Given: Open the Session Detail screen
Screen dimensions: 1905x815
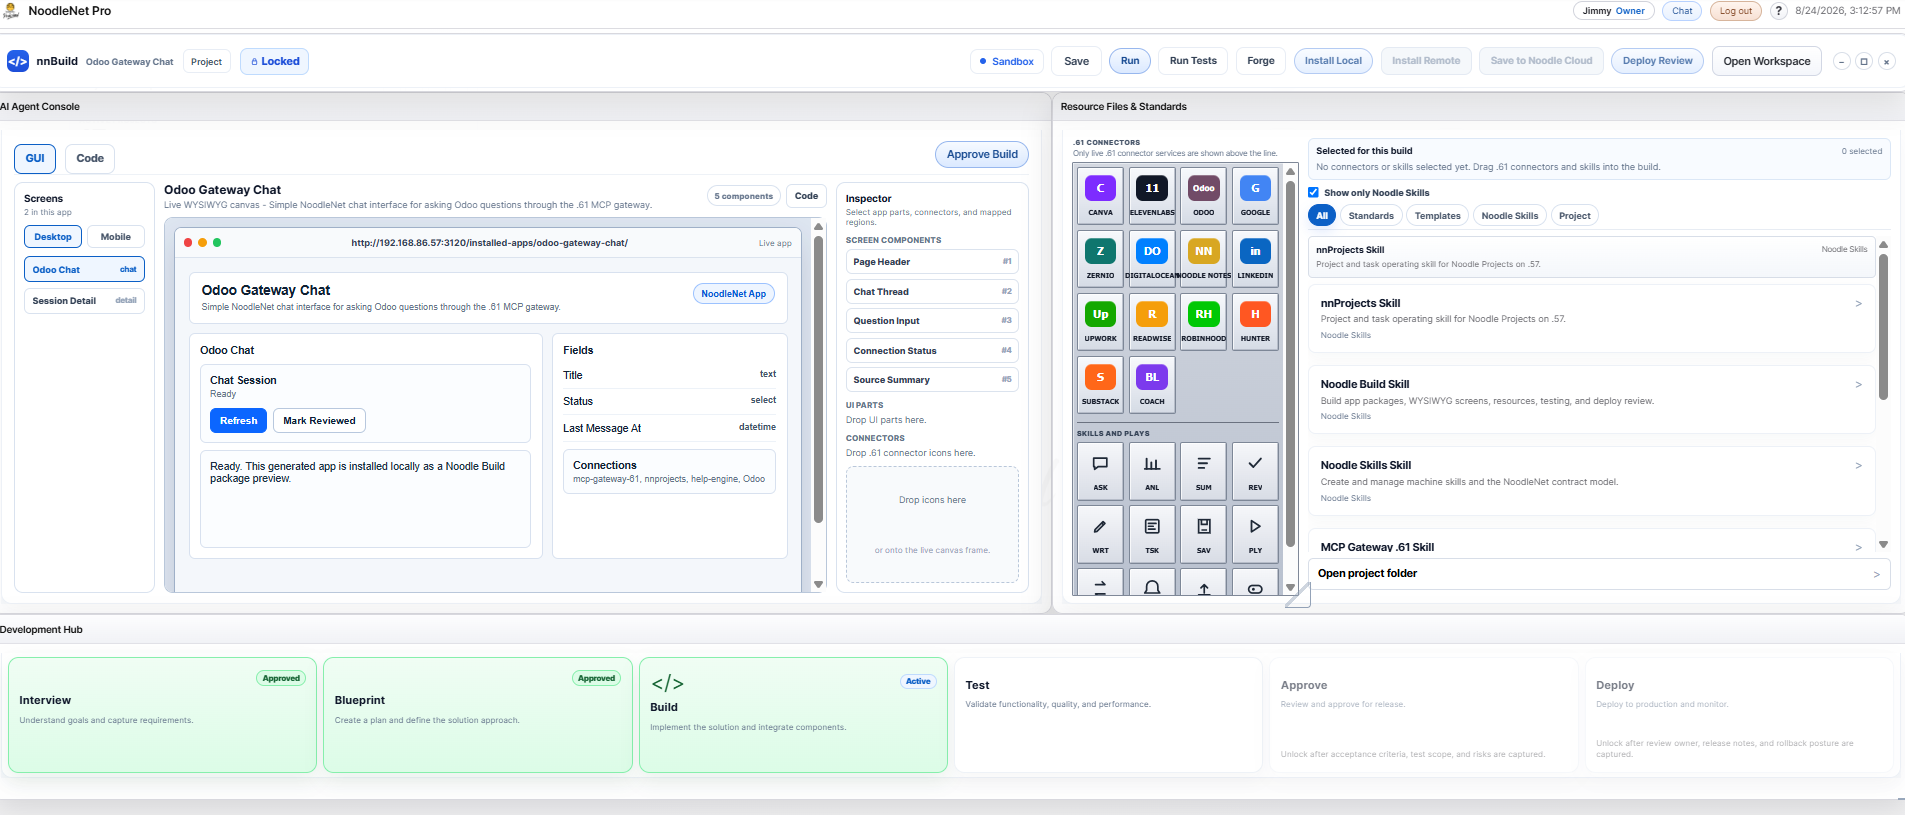Looking at the screenshot, I should click(84, 301).
